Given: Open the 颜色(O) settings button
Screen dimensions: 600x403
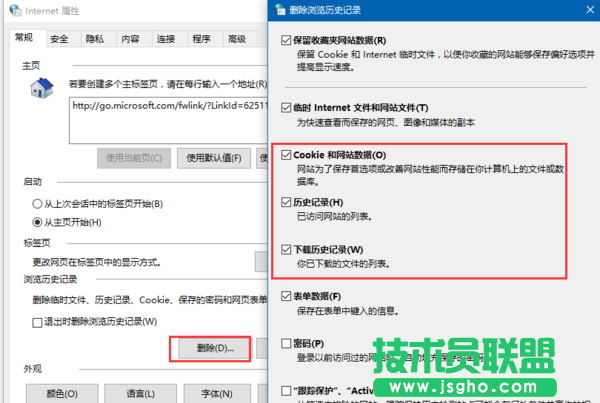Looking at the screenshot, I should [x=62, y=393].
